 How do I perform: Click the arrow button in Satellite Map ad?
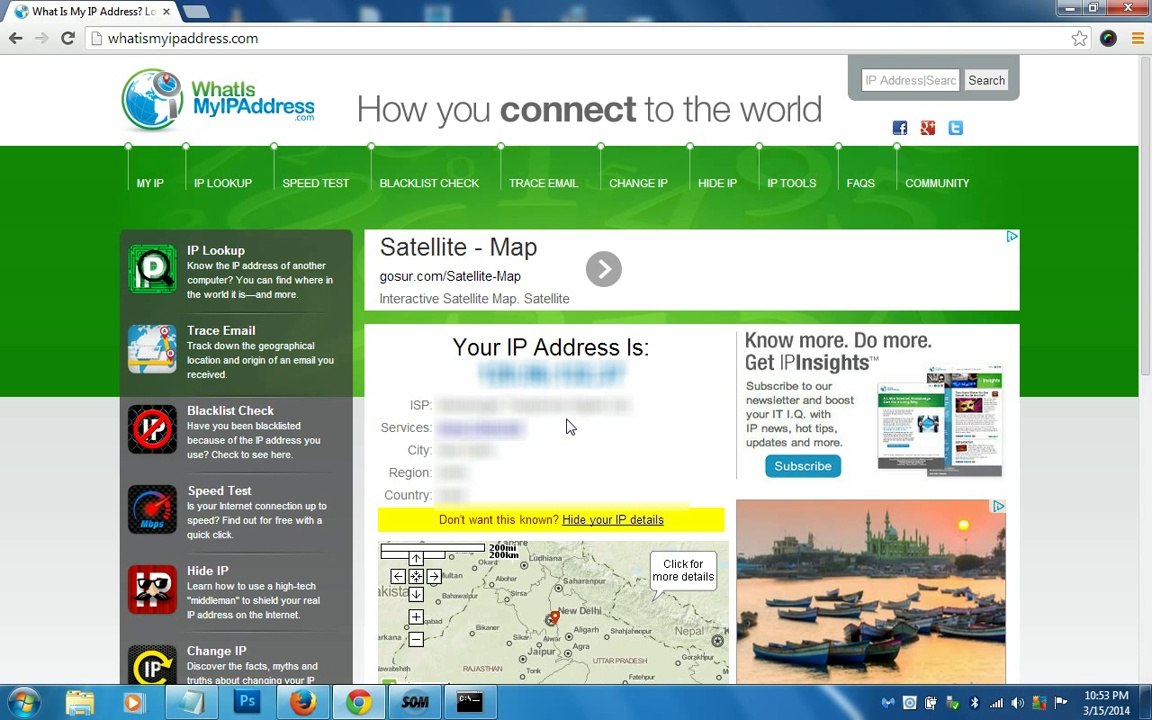[x=604, y=270]
